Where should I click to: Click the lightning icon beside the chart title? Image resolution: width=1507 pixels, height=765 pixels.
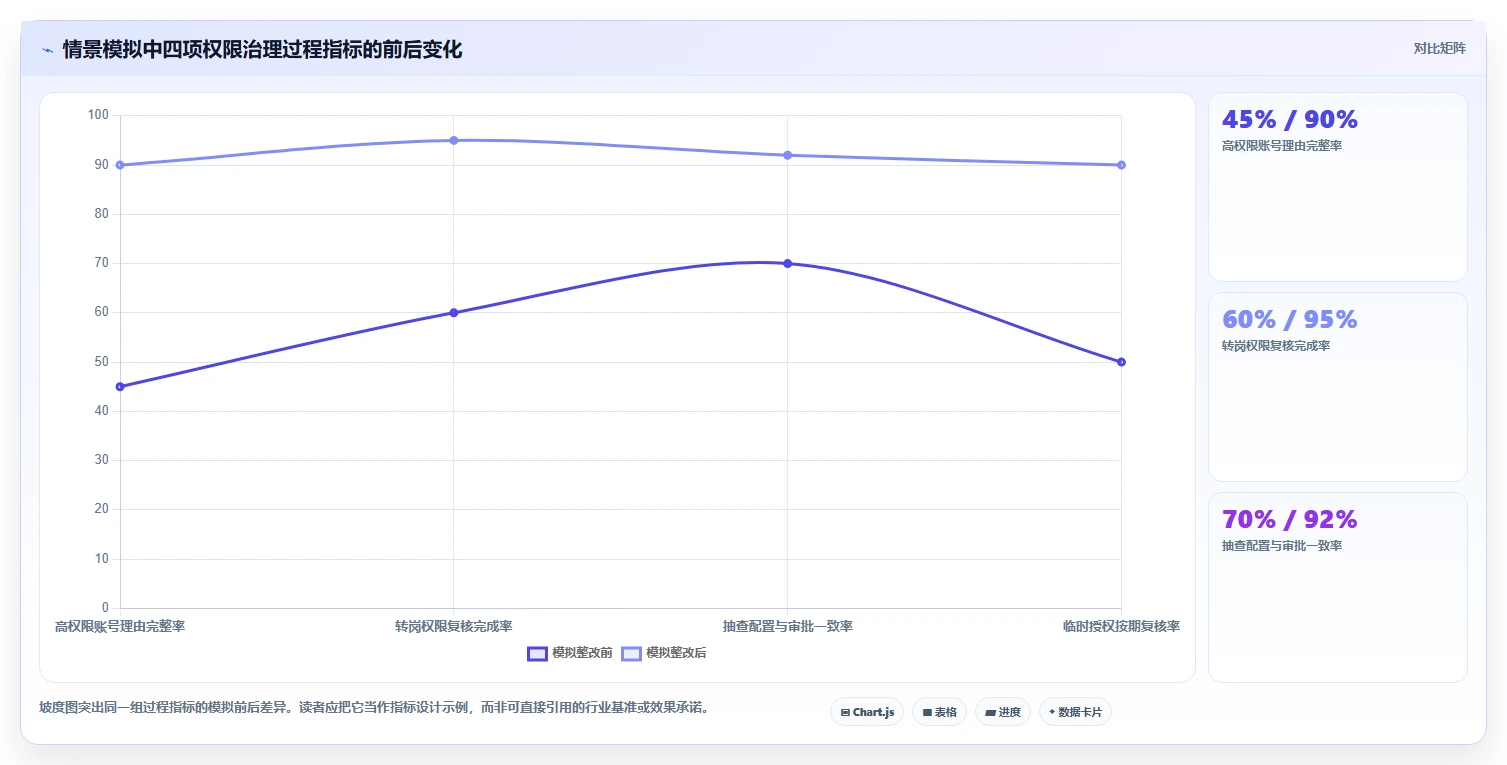point(47,50)
